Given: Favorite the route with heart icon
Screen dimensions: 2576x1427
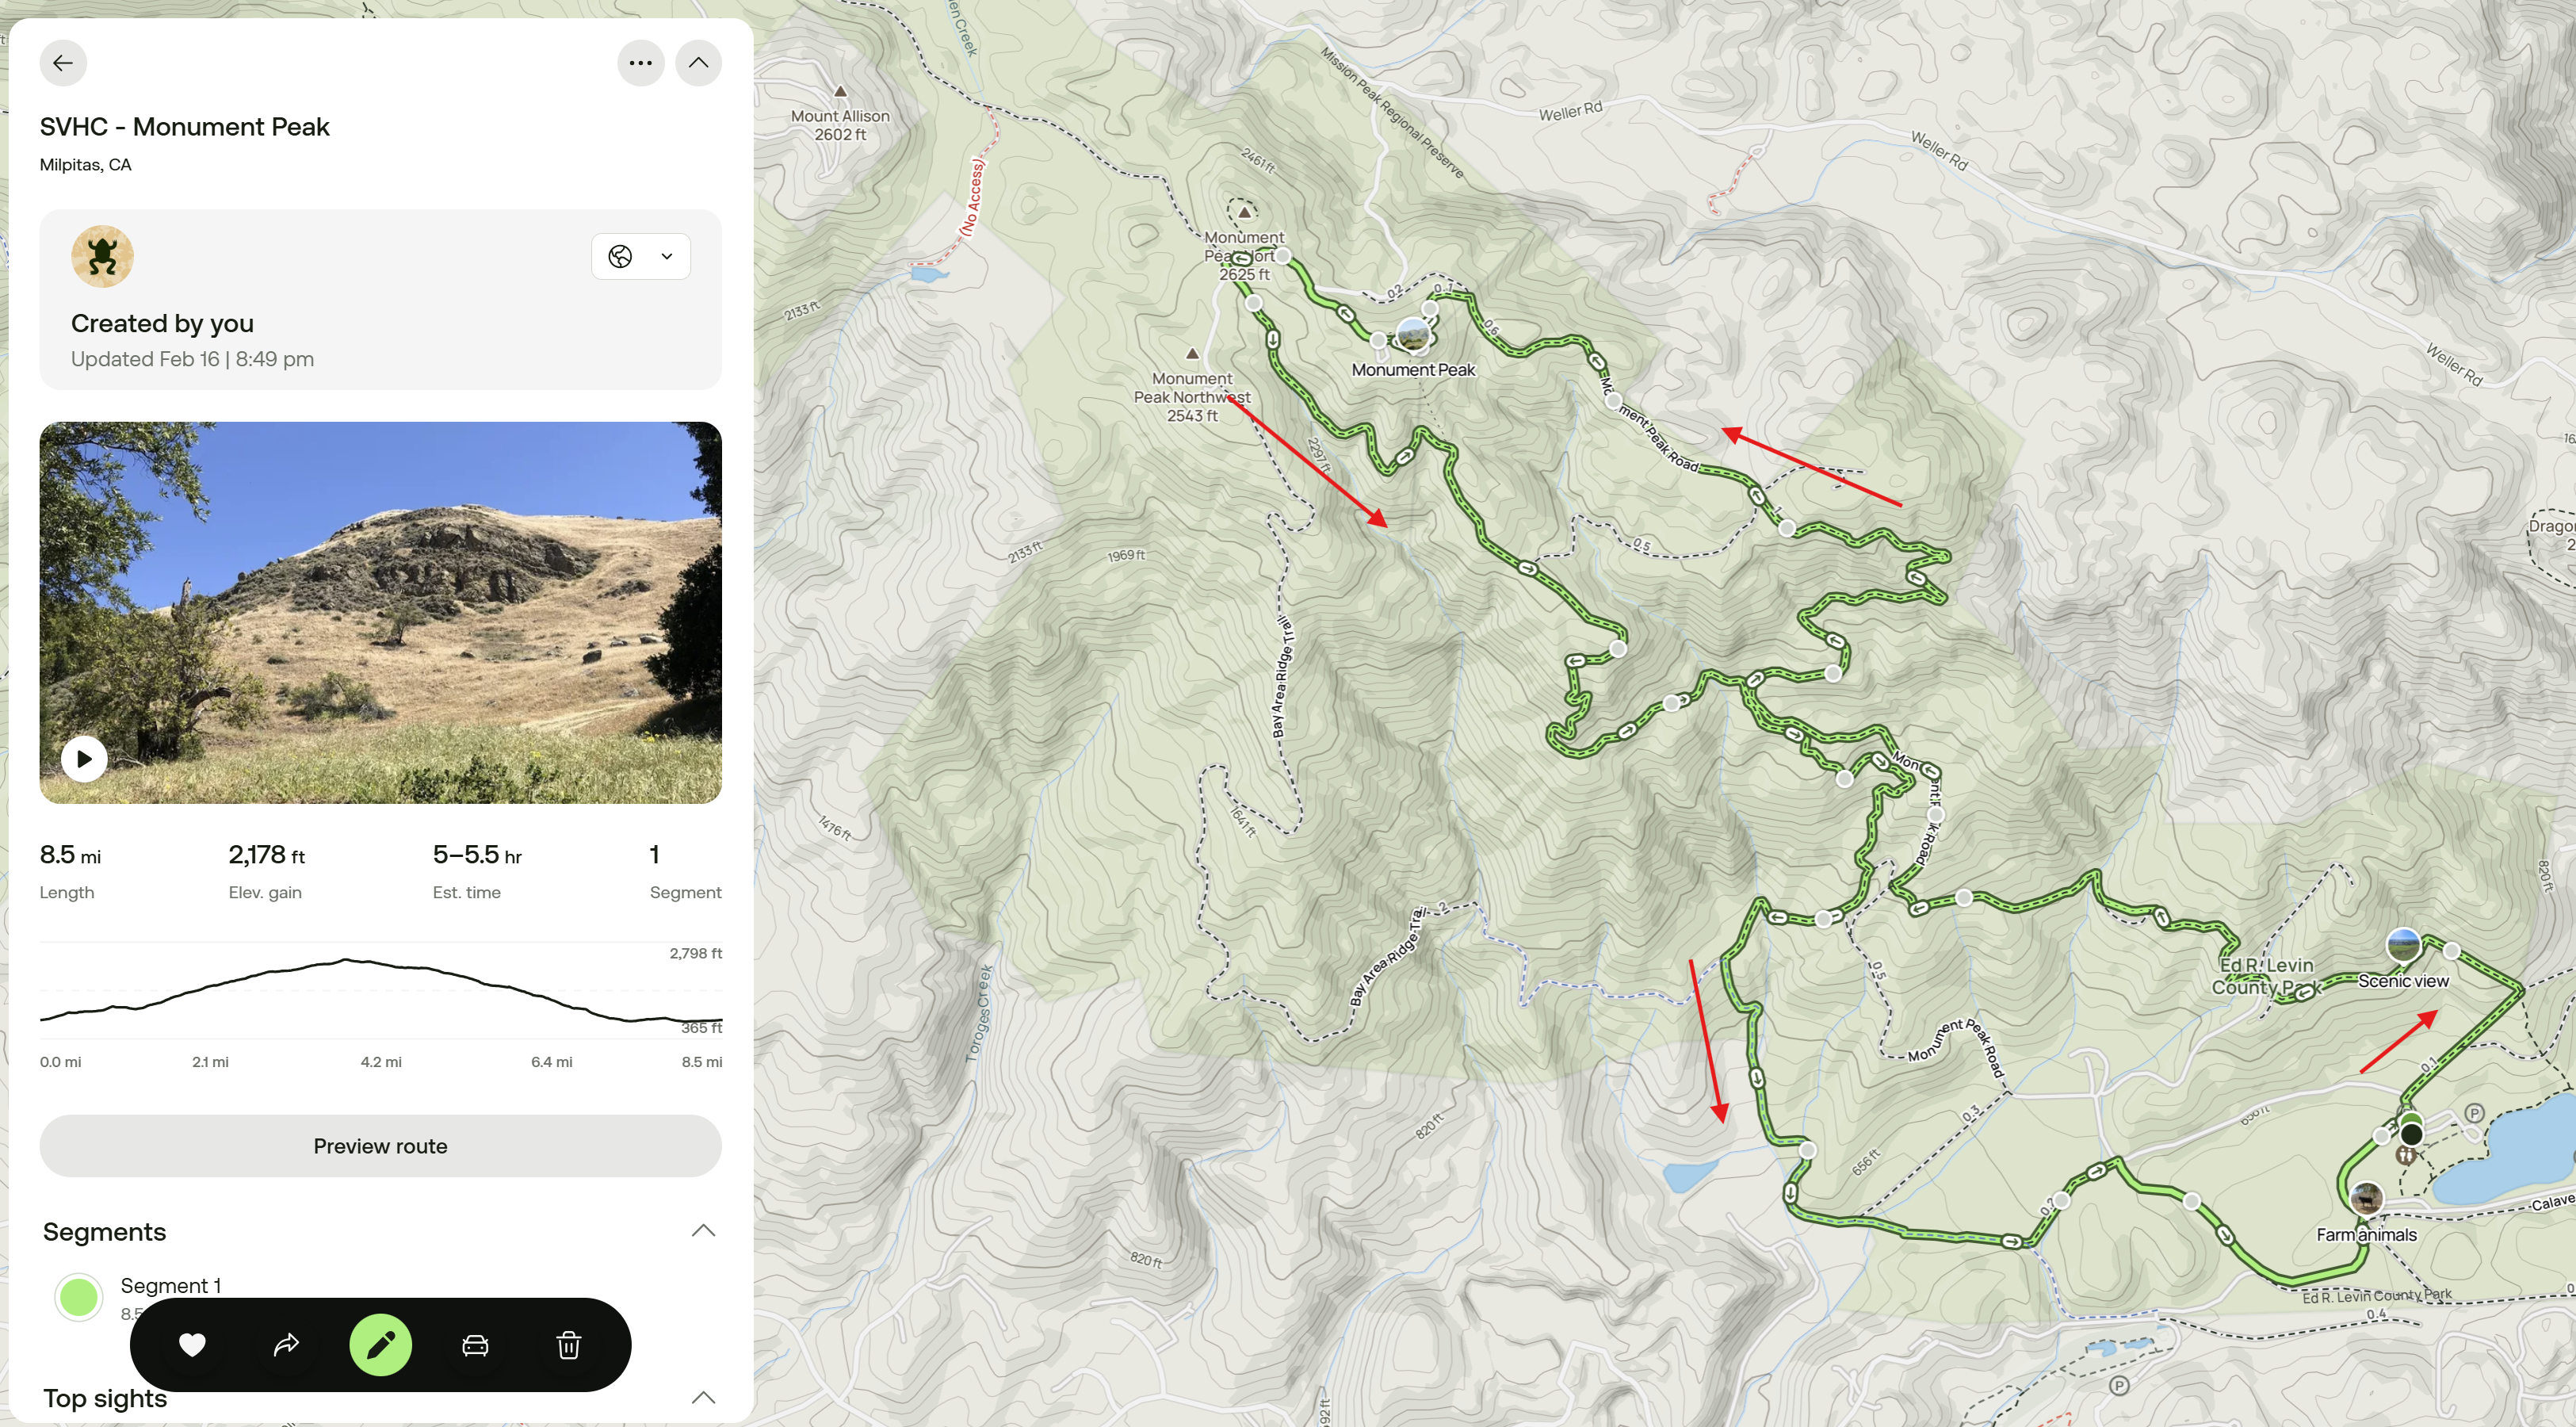Looking at the screenshot, I should [192, 1345].
